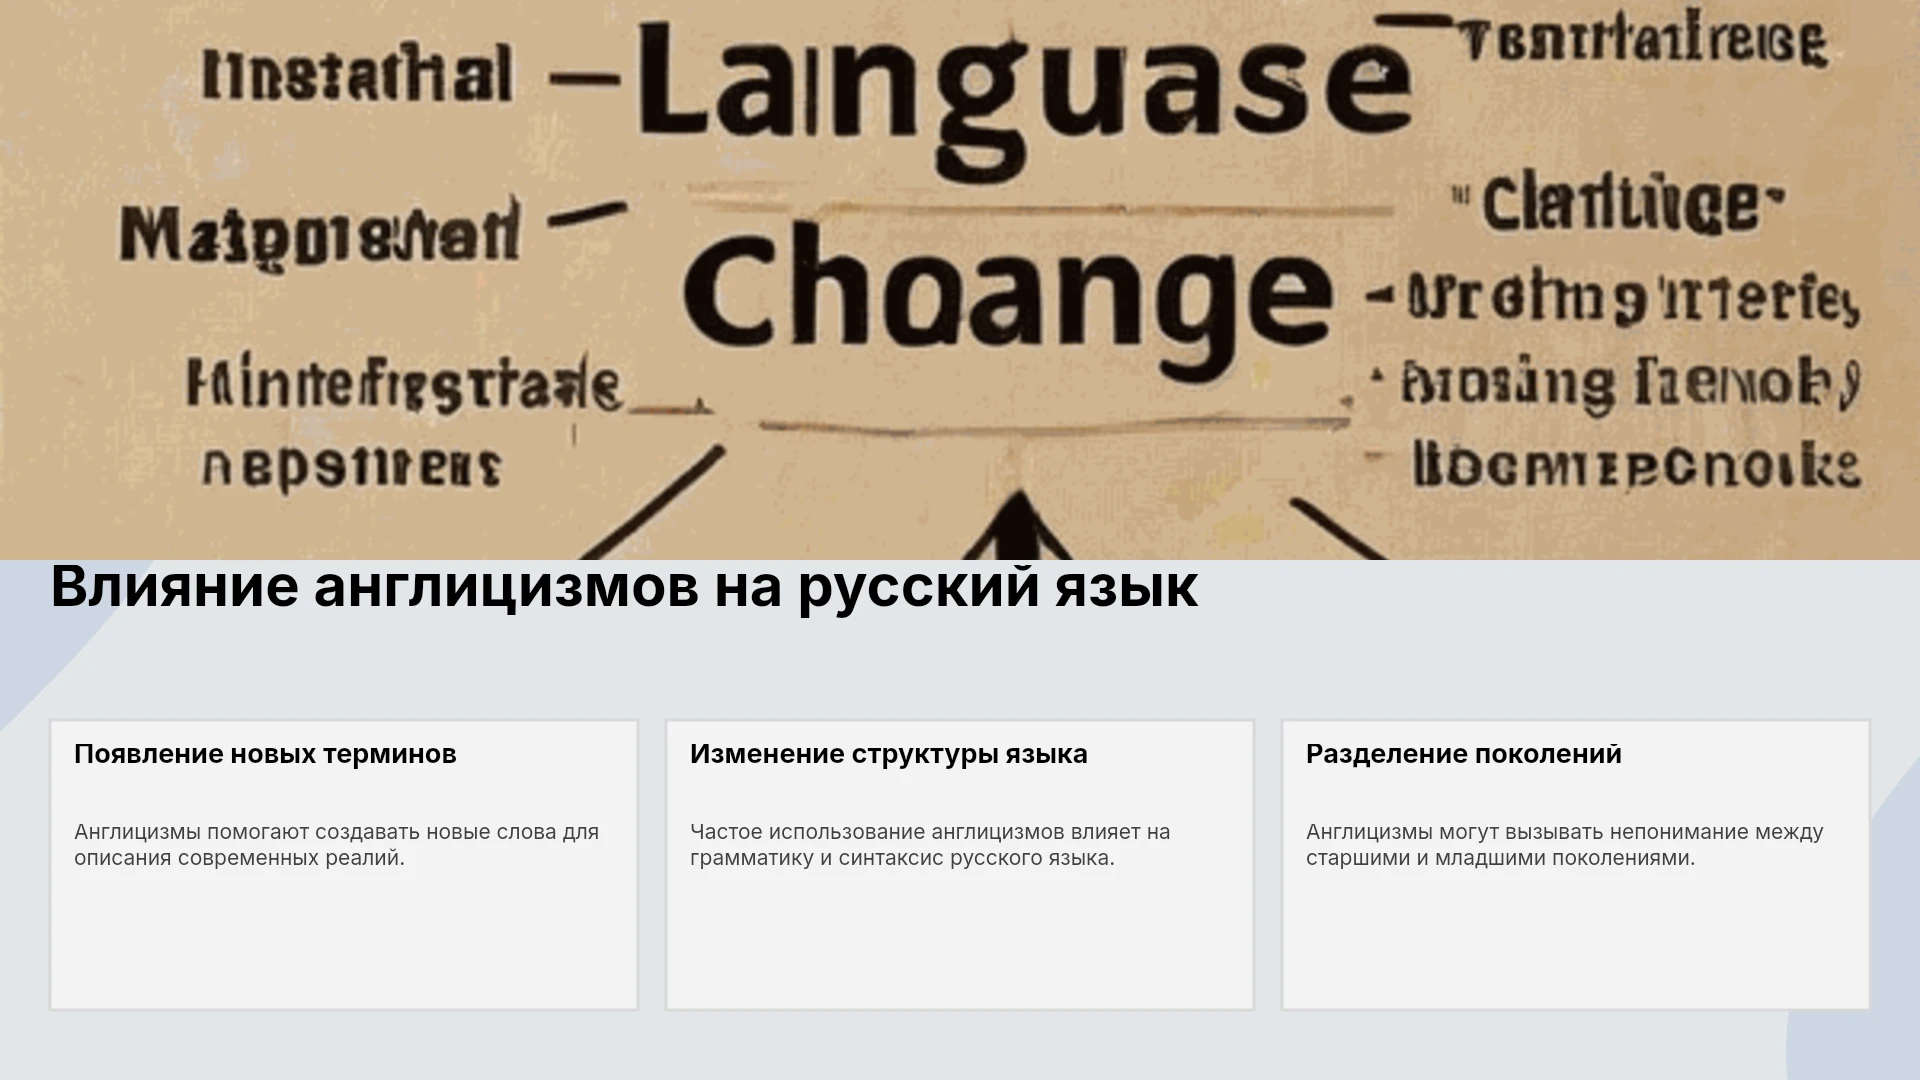Screen dimensions: 1920x1080
Task: Click the 'Claniuge' label in the image
Action: coord(1620,203)
